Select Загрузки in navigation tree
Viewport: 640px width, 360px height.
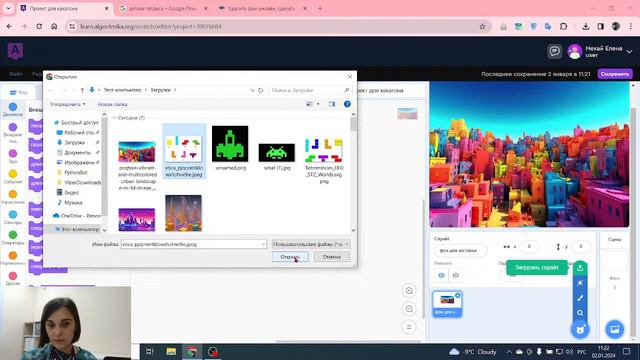pos(75,142)
